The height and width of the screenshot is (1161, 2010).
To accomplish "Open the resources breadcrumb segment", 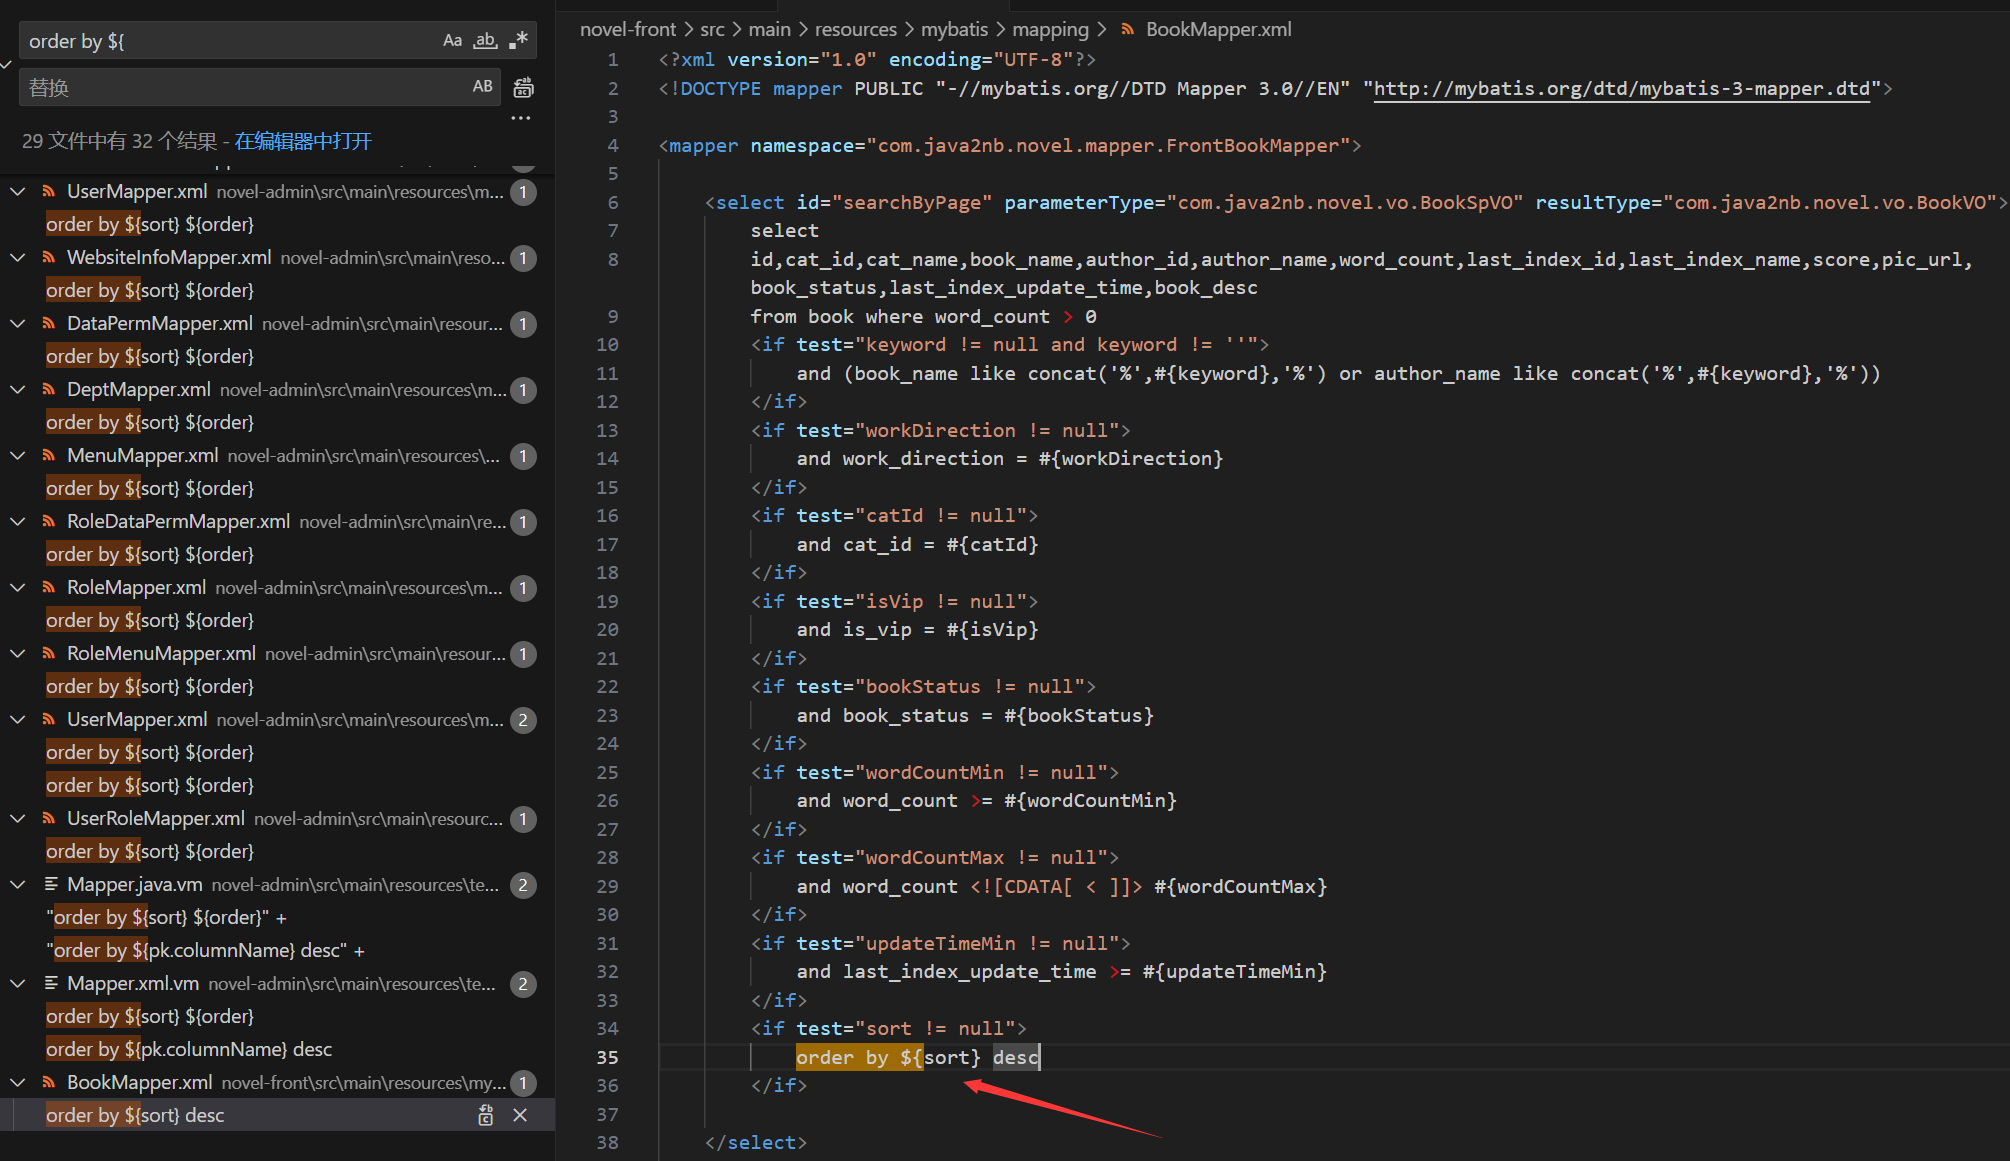I will 855,30.
